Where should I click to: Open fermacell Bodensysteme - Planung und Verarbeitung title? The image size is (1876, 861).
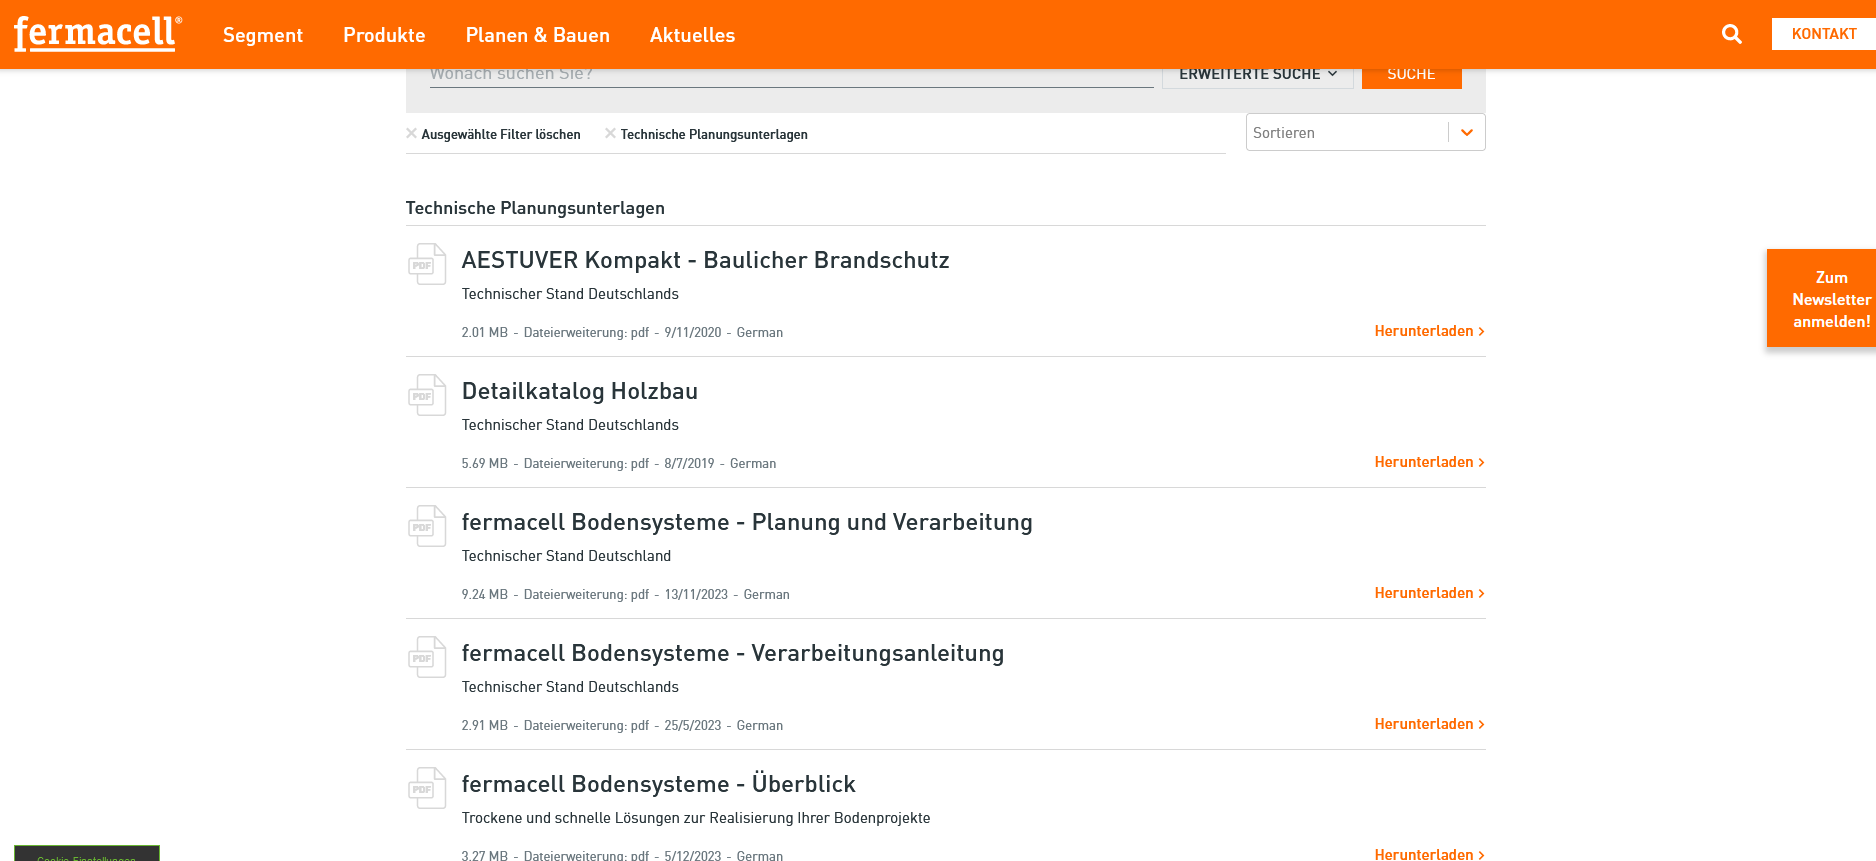(747, 522)
